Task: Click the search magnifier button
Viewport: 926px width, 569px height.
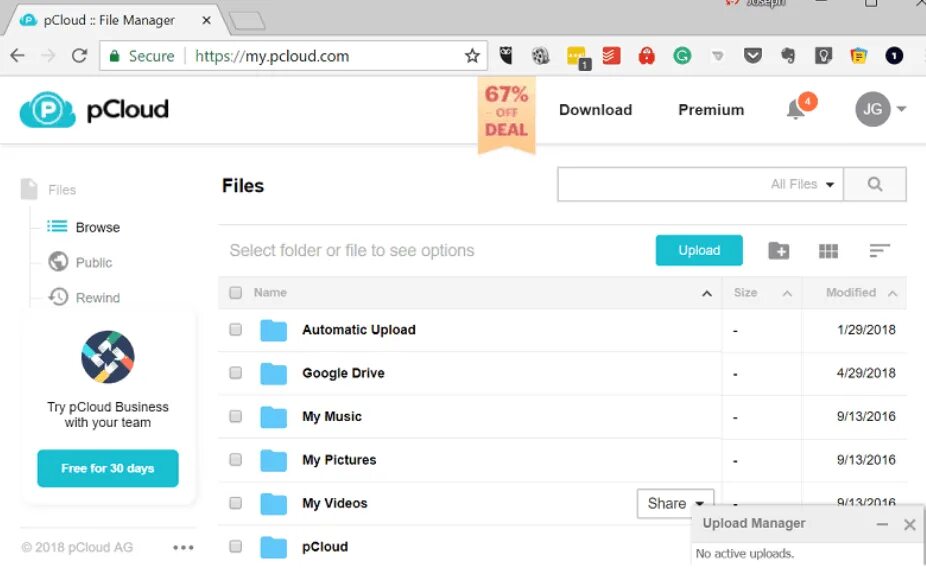Action: coord(875,184)
